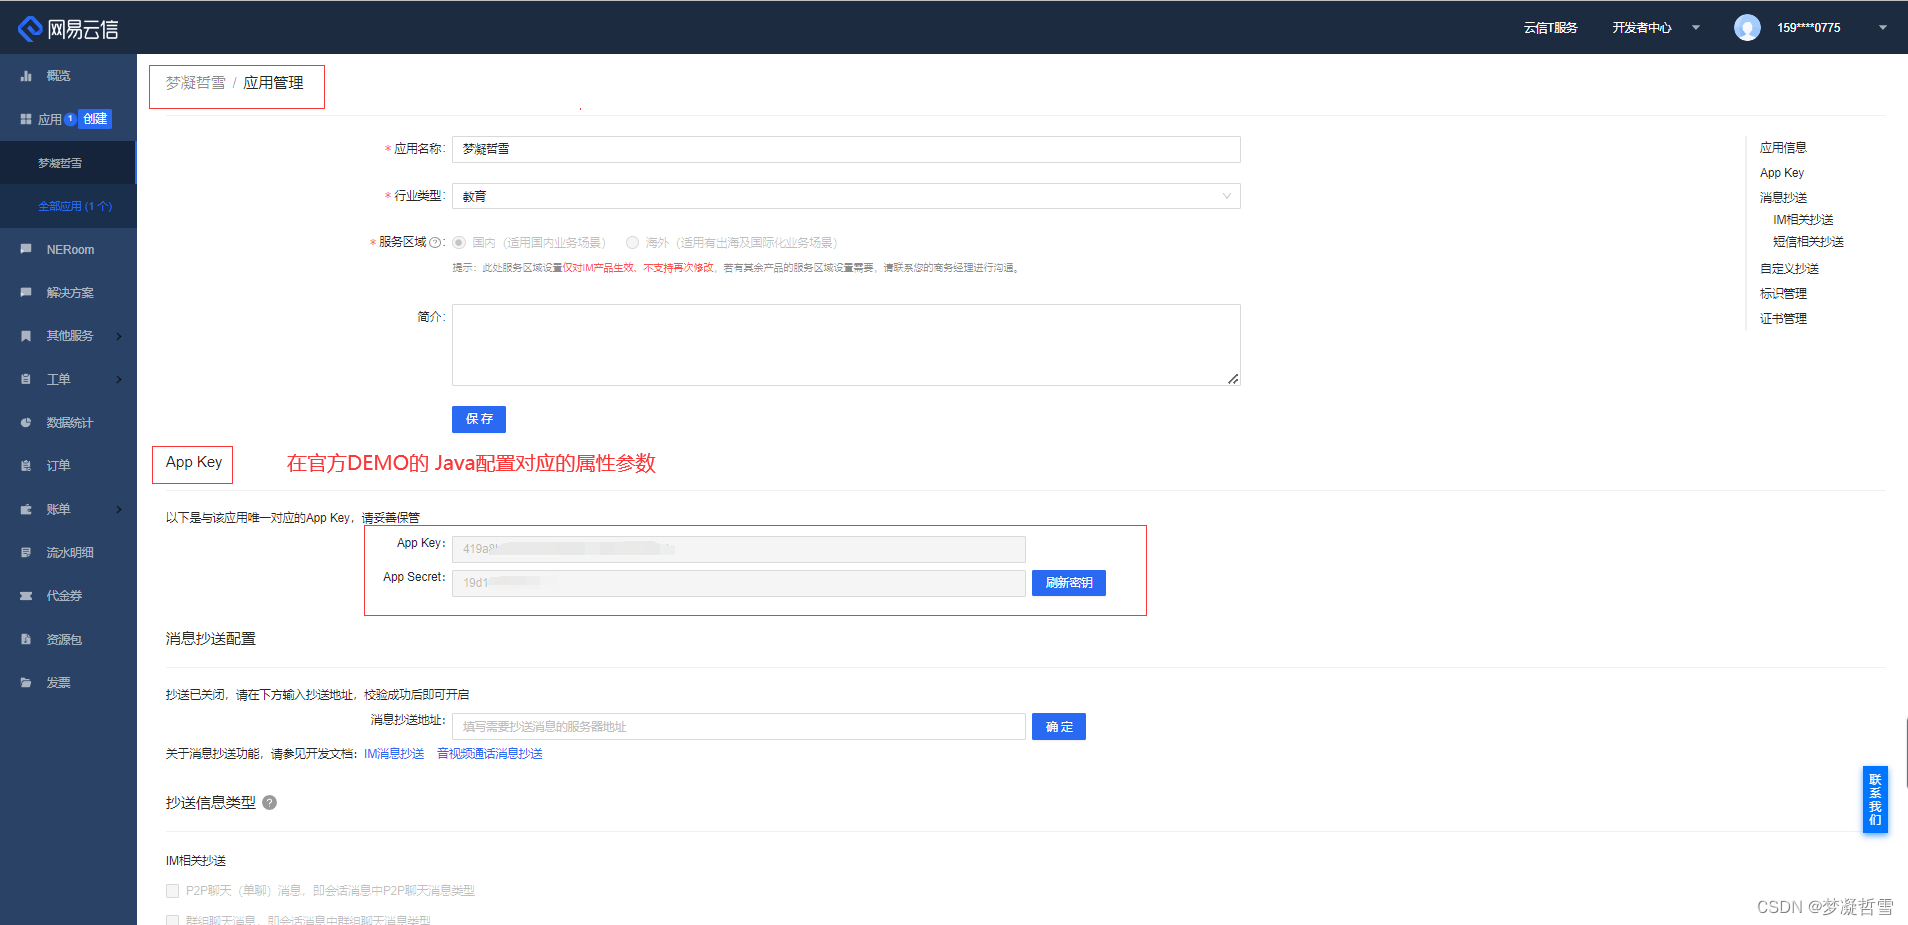Click the 数据统计 pie-chart icon
Image resolution: width=1908 pixels, height=925 pixels.
tap(26, 422)
